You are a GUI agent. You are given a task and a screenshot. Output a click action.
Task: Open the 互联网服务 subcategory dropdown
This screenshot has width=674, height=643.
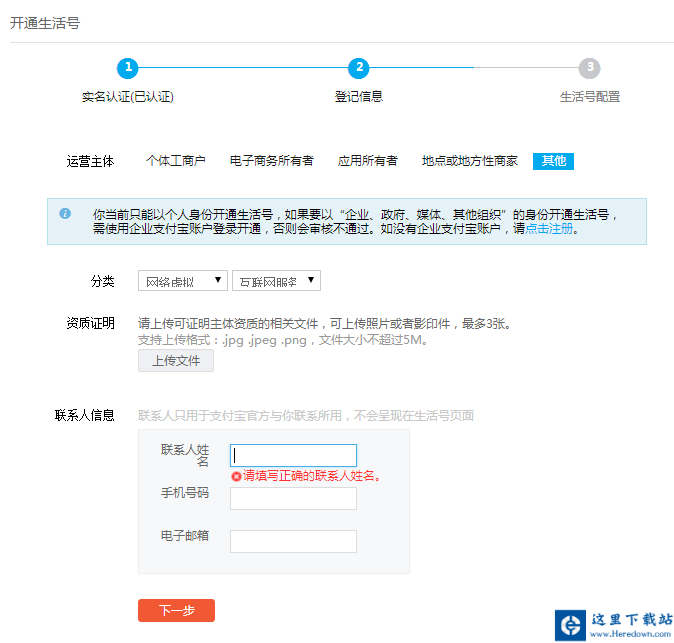pyautogui.click(x=276, y=281)
